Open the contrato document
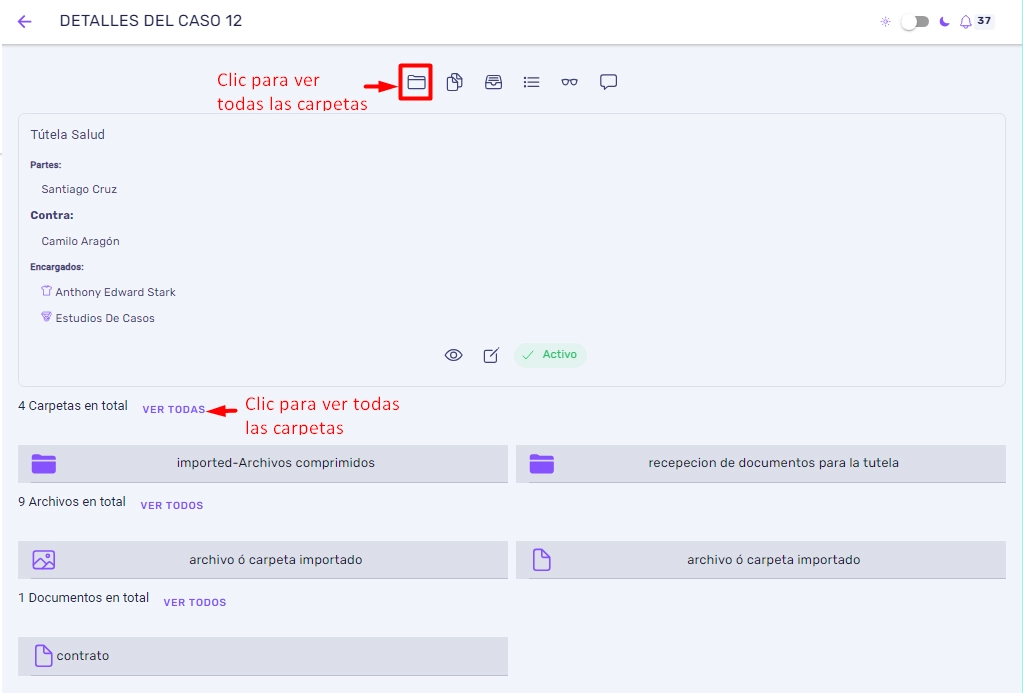1023x693 pixels. [x=263, y=656]
